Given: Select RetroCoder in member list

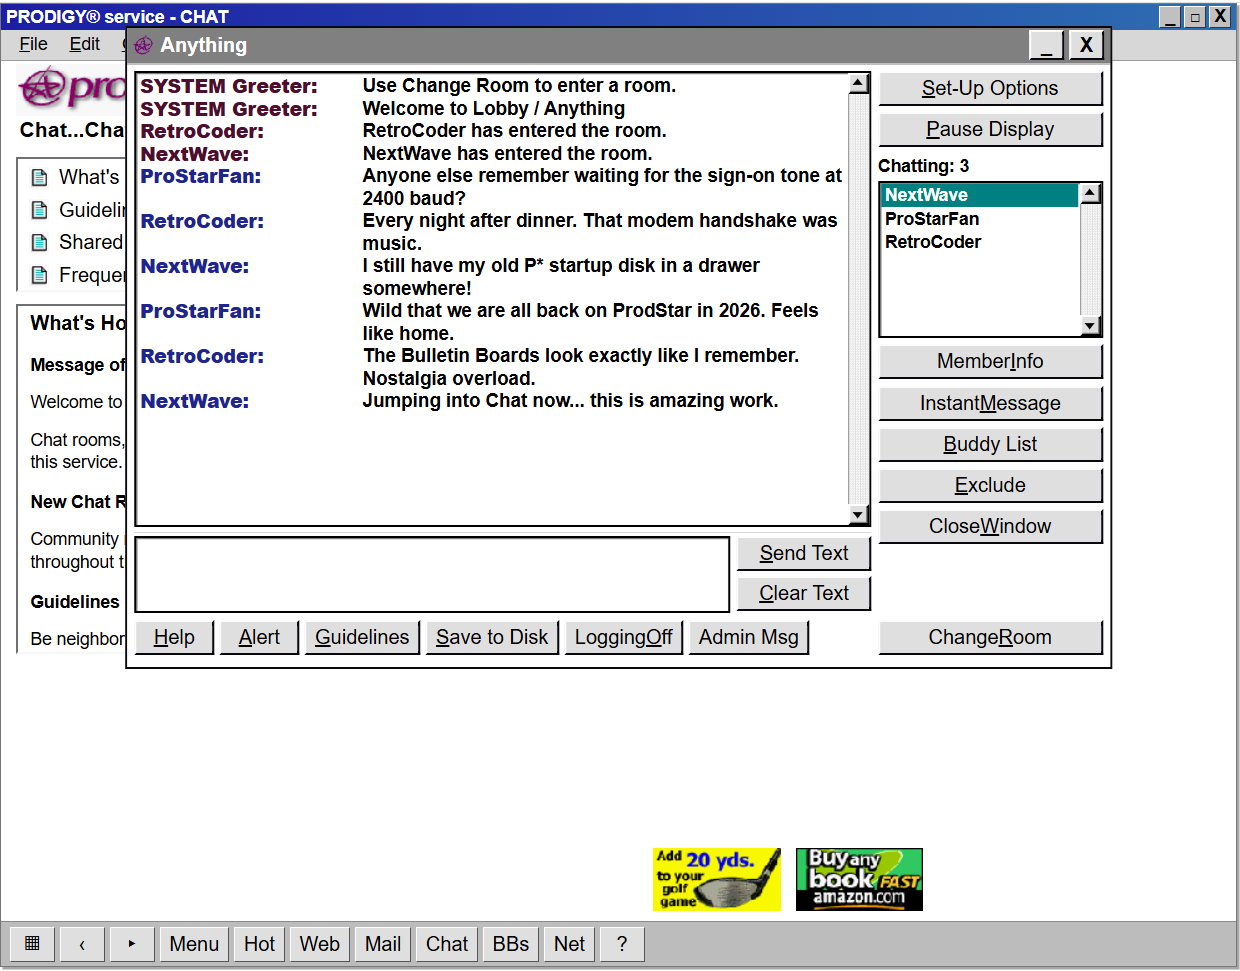Looking at the screenshot, I should coord(979,241).
